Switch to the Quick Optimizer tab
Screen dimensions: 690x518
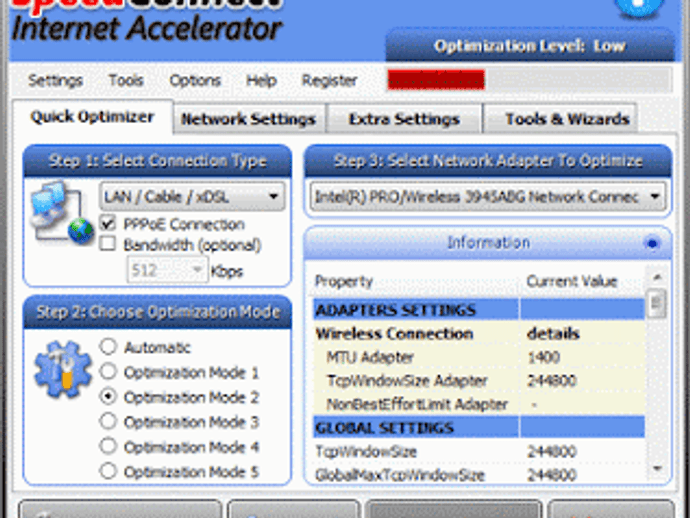click(x=92, y=117)
